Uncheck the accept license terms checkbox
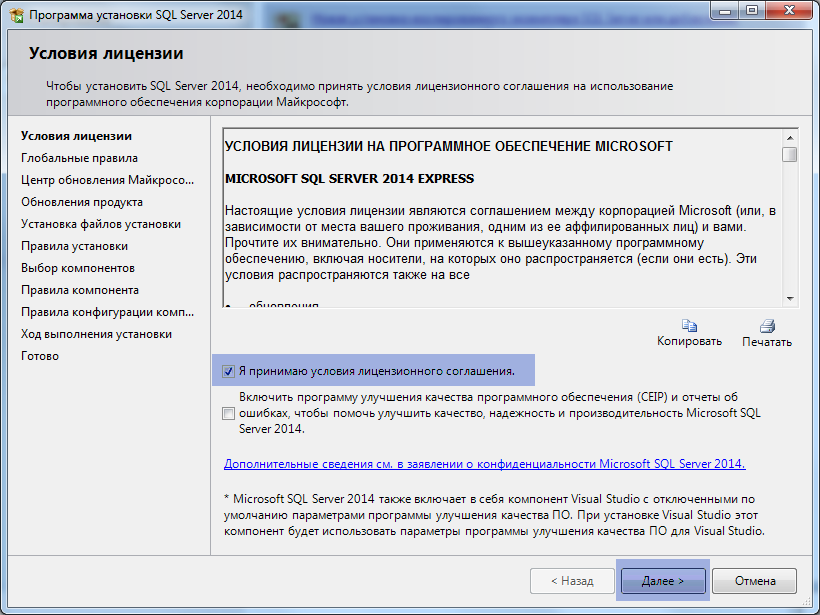The width and height of the screenshot is (820, 615). [x=229, y=371]
